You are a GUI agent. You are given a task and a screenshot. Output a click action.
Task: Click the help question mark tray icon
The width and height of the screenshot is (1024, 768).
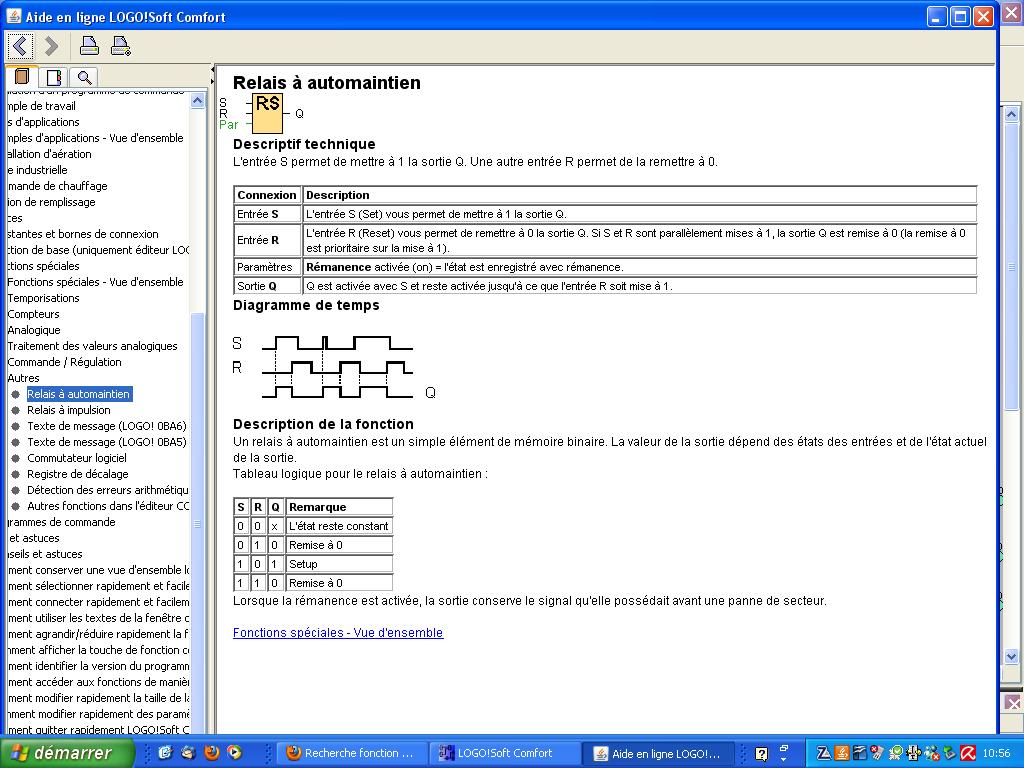[x=761, y=754]
